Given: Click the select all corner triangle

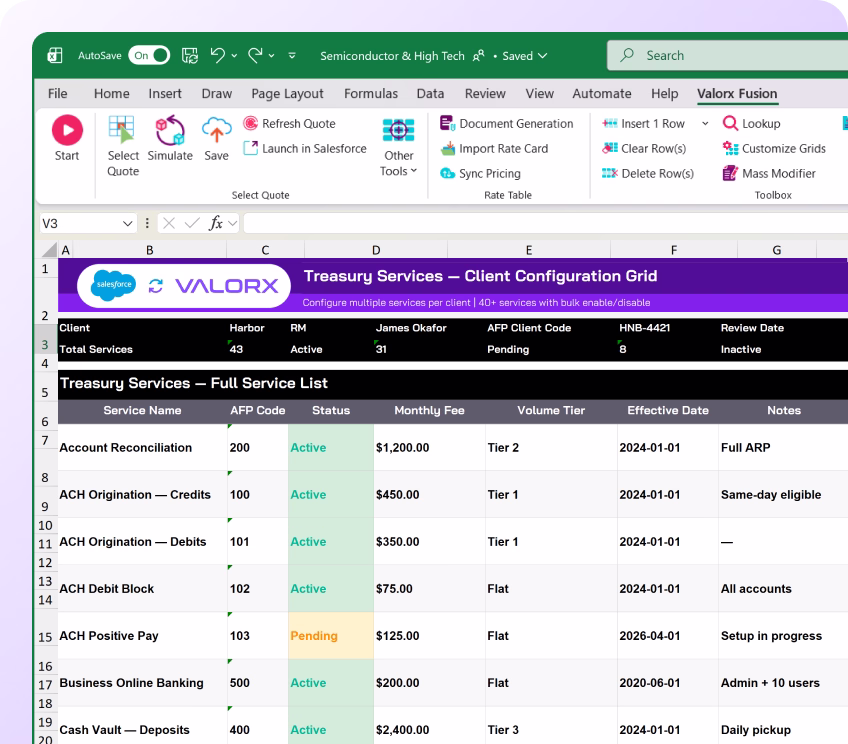Looking at the screenshot, I should pyautogui.click(x=49, y=250).
